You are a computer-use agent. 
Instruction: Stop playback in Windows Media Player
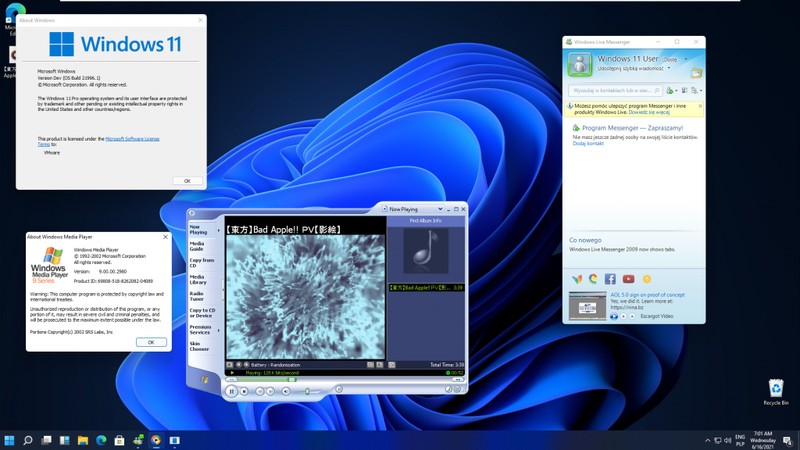tap(244, 391)
